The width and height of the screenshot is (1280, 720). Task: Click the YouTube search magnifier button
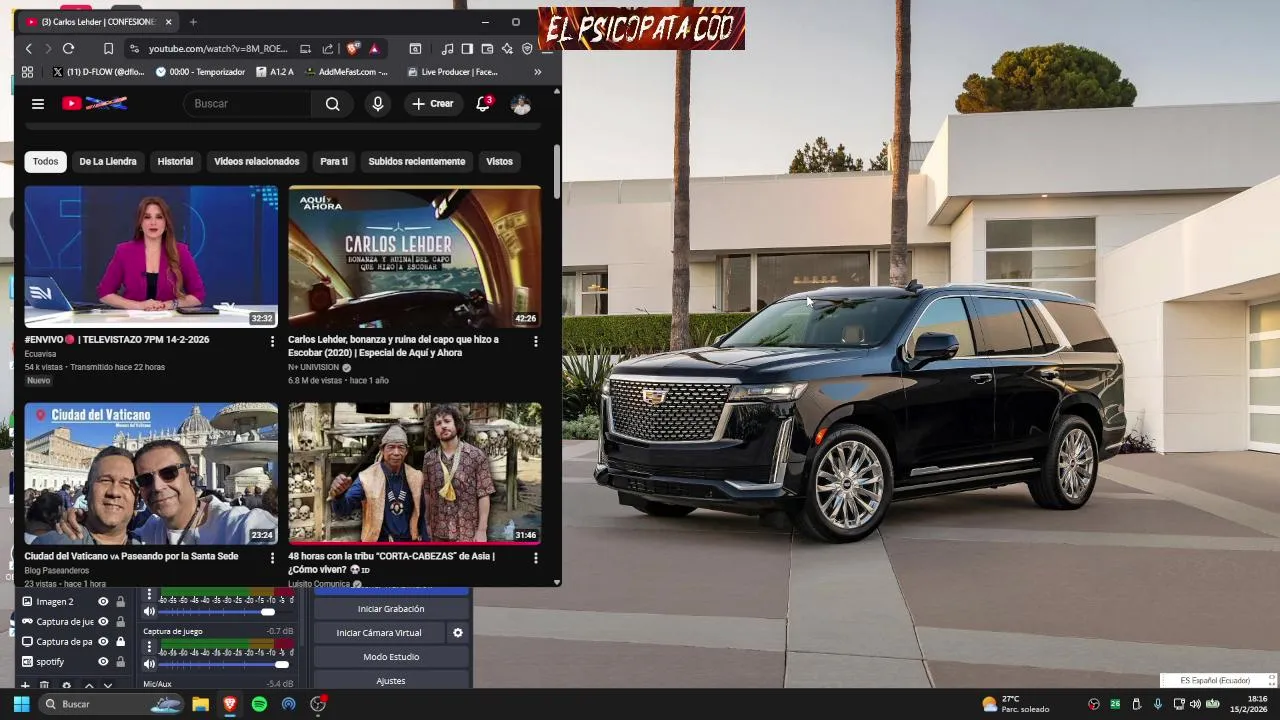(332, 104)
